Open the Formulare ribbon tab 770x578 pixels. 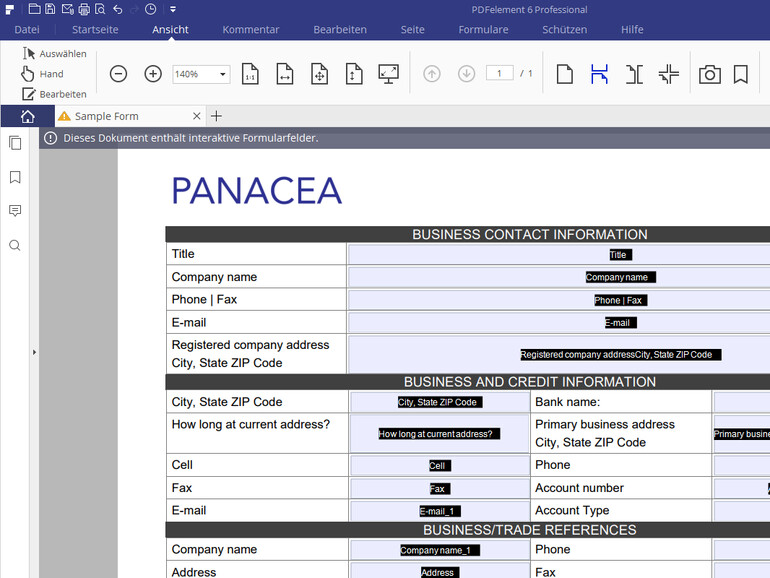coord(484,29)
